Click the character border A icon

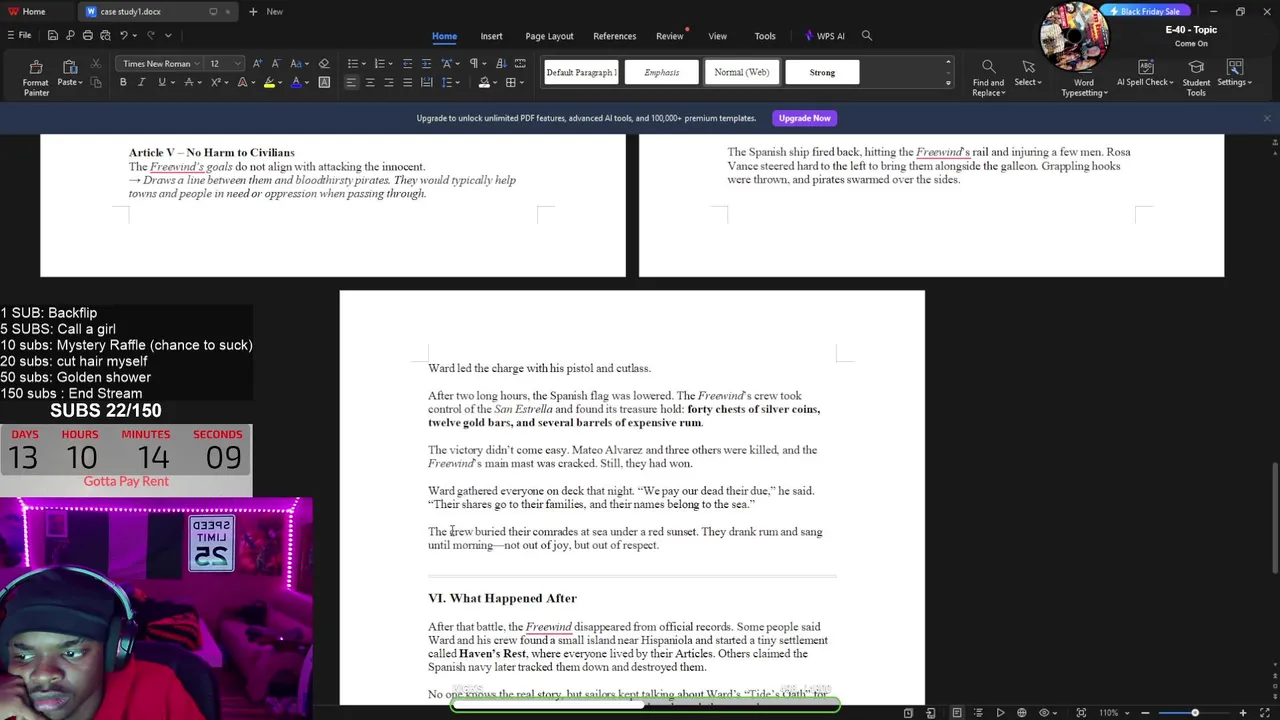(324, 82)
